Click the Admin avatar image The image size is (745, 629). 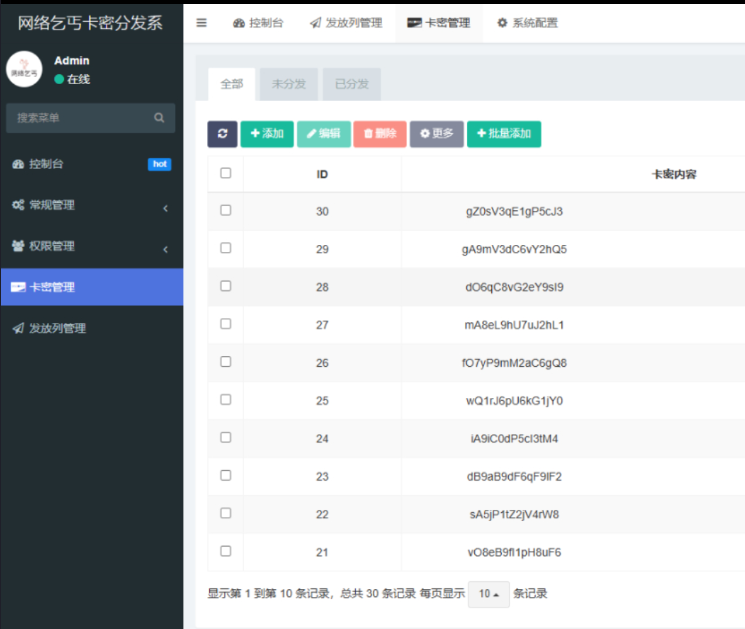[24, 70]
